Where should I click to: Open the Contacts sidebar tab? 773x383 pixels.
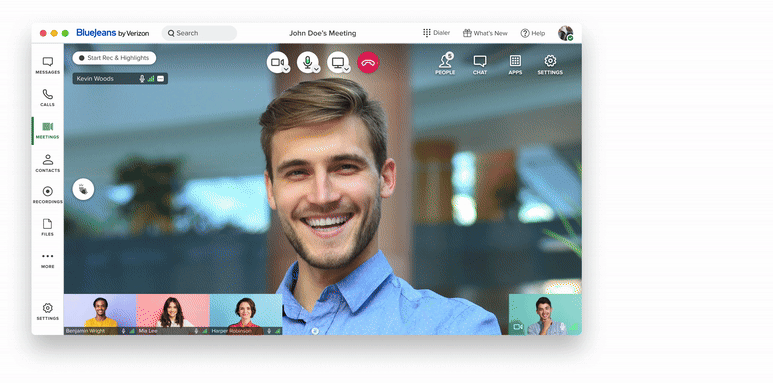[47, 163]
